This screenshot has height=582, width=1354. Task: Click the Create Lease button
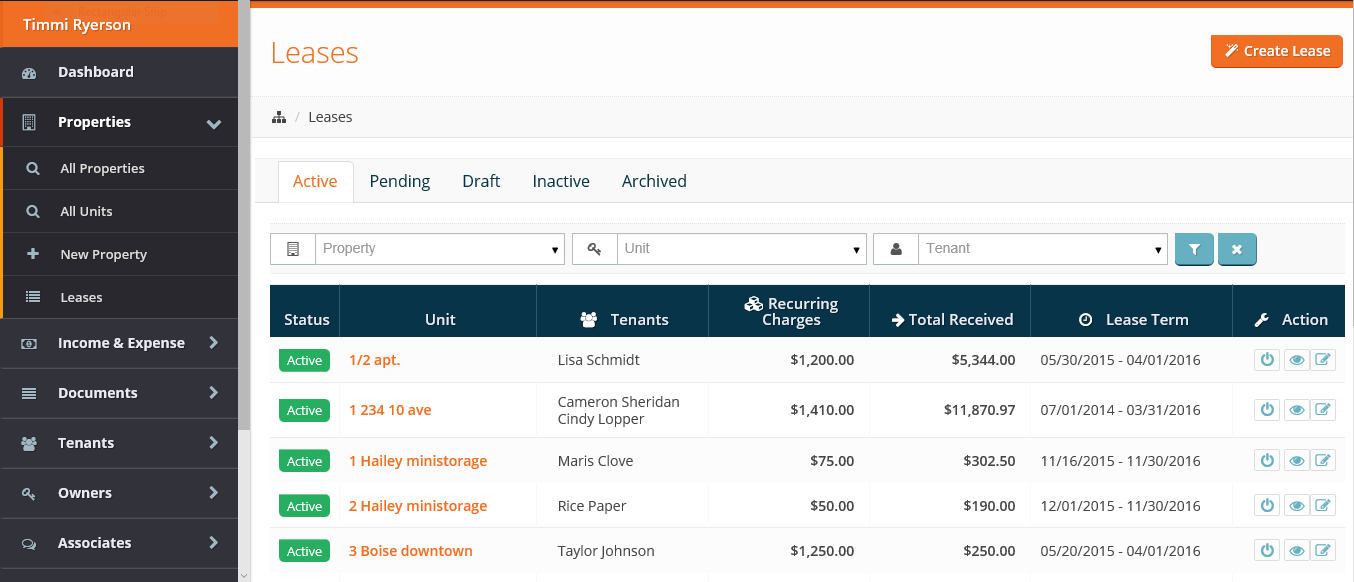(1276, 51)
